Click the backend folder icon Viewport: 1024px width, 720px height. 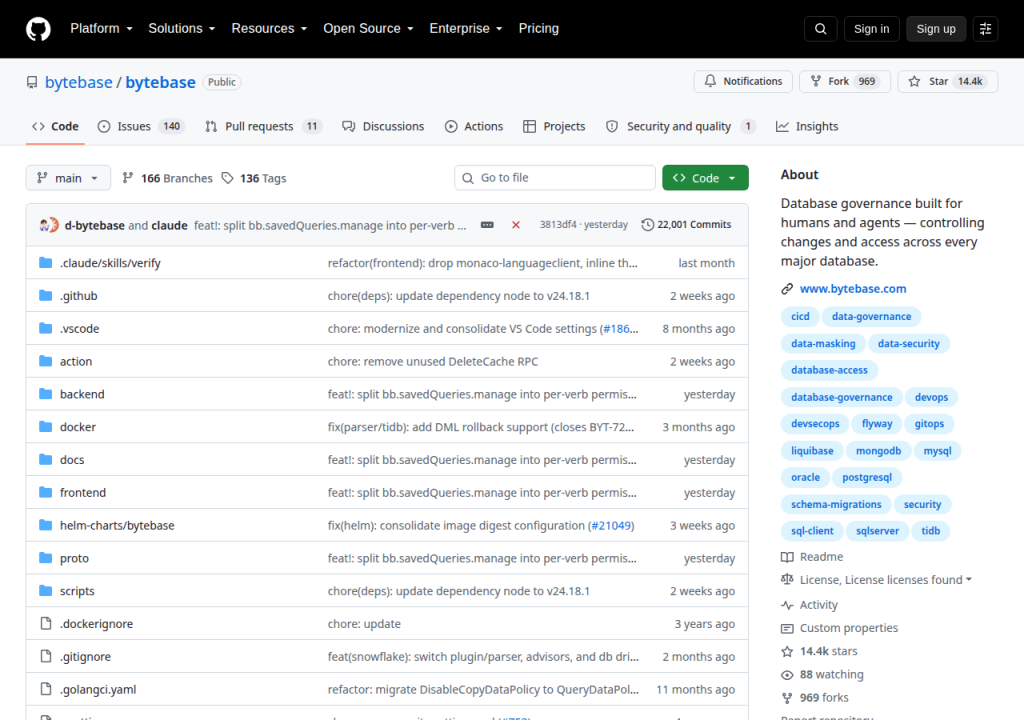click(45, 394)
